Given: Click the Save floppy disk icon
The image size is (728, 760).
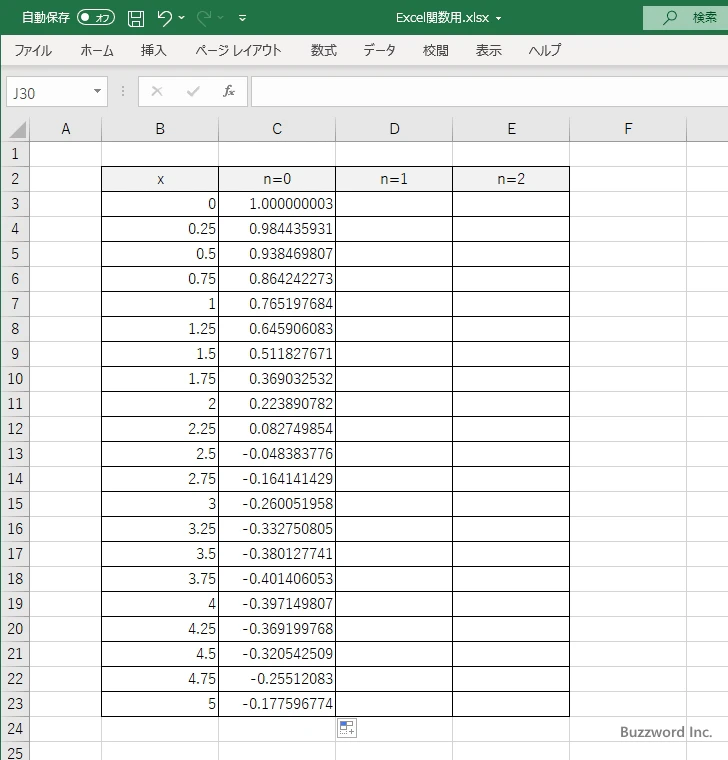Looking at the screenshot, I should pos(136,18).
